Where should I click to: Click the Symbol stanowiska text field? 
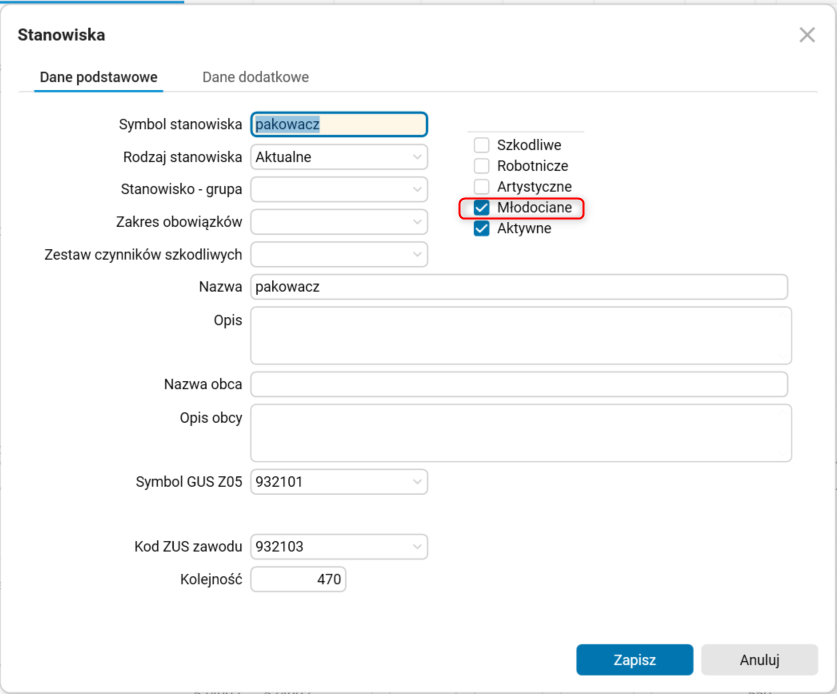[339, 124]
